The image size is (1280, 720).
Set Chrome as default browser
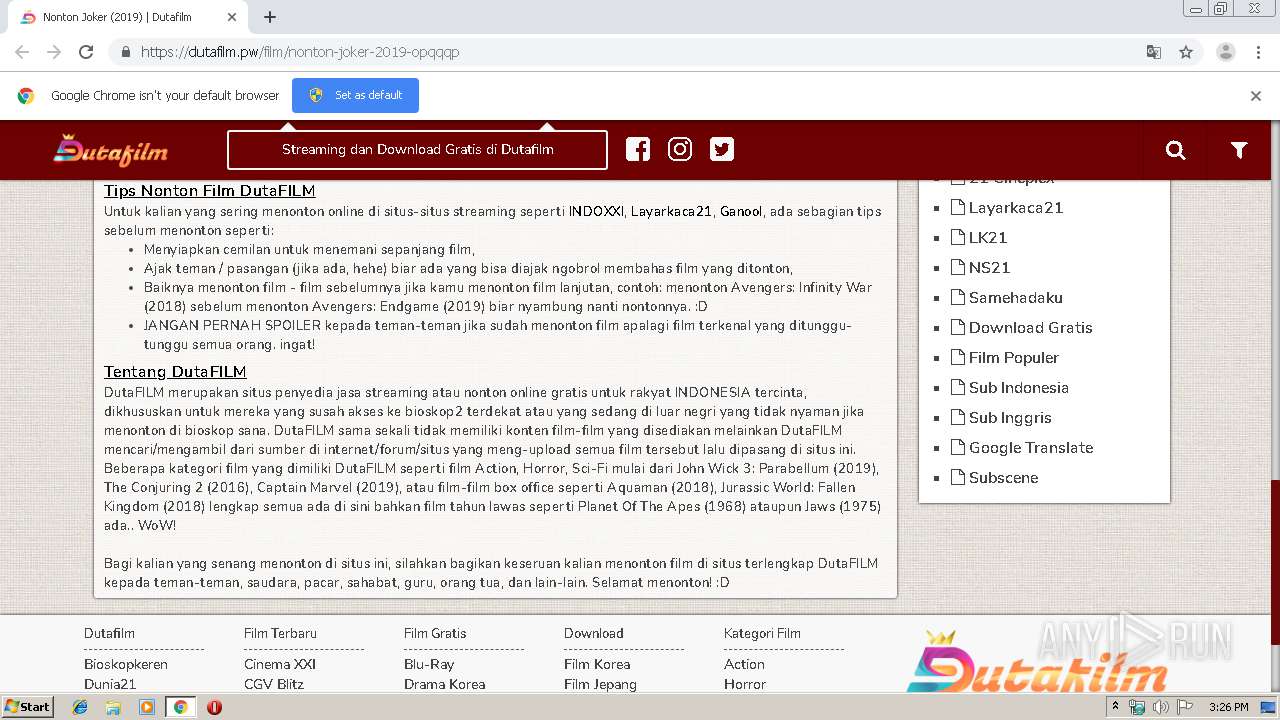click(355, 95)
